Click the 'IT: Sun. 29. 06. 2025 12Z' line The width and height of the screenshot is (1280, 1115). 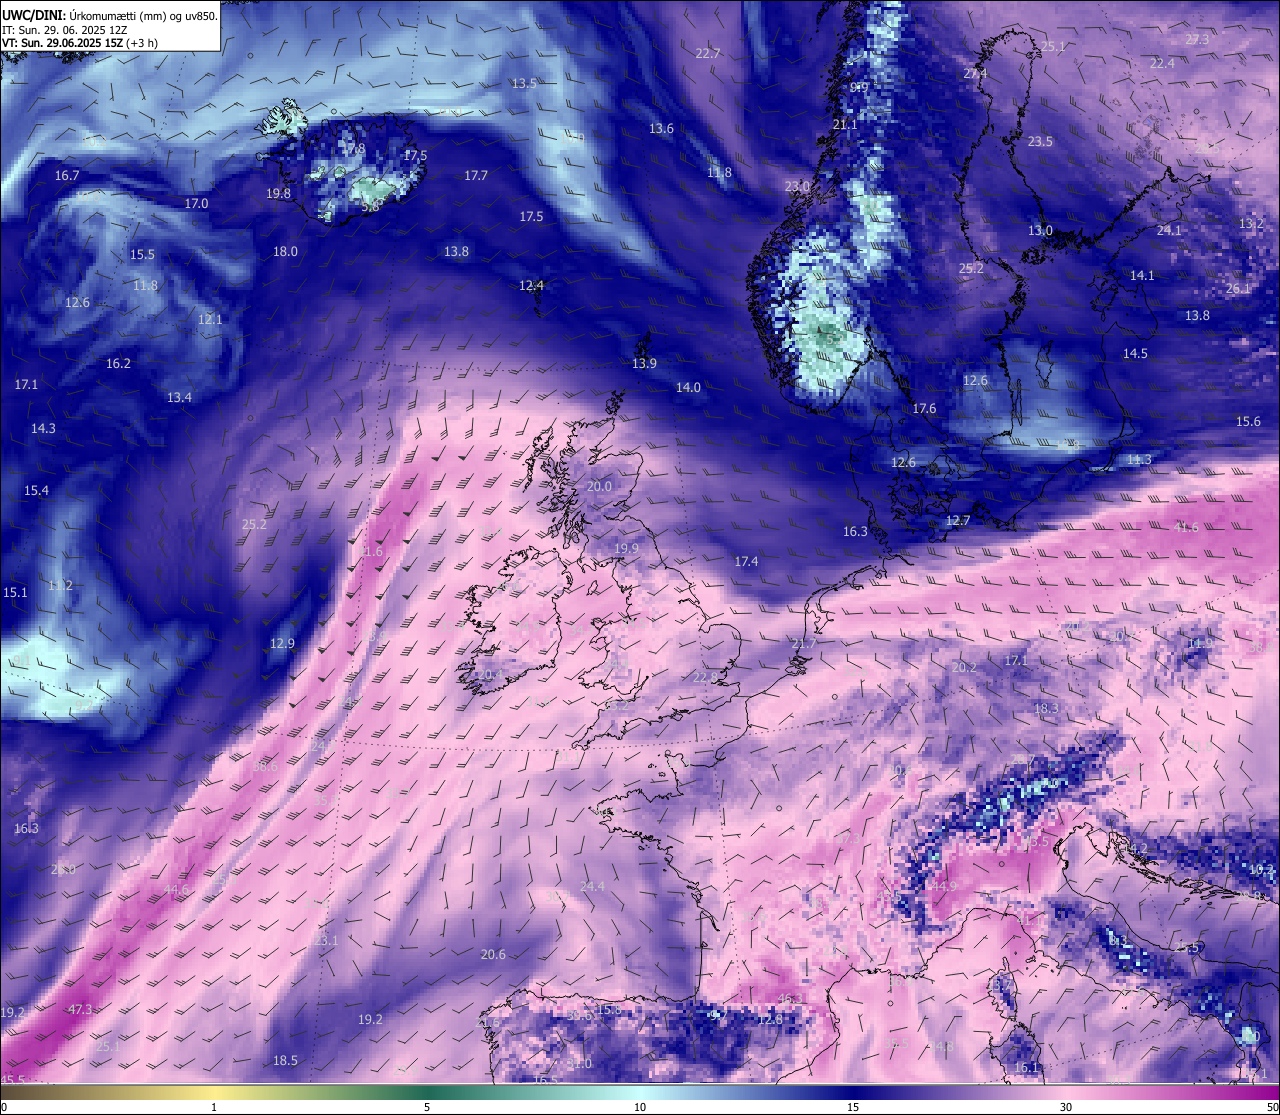(x=65, y=30)
